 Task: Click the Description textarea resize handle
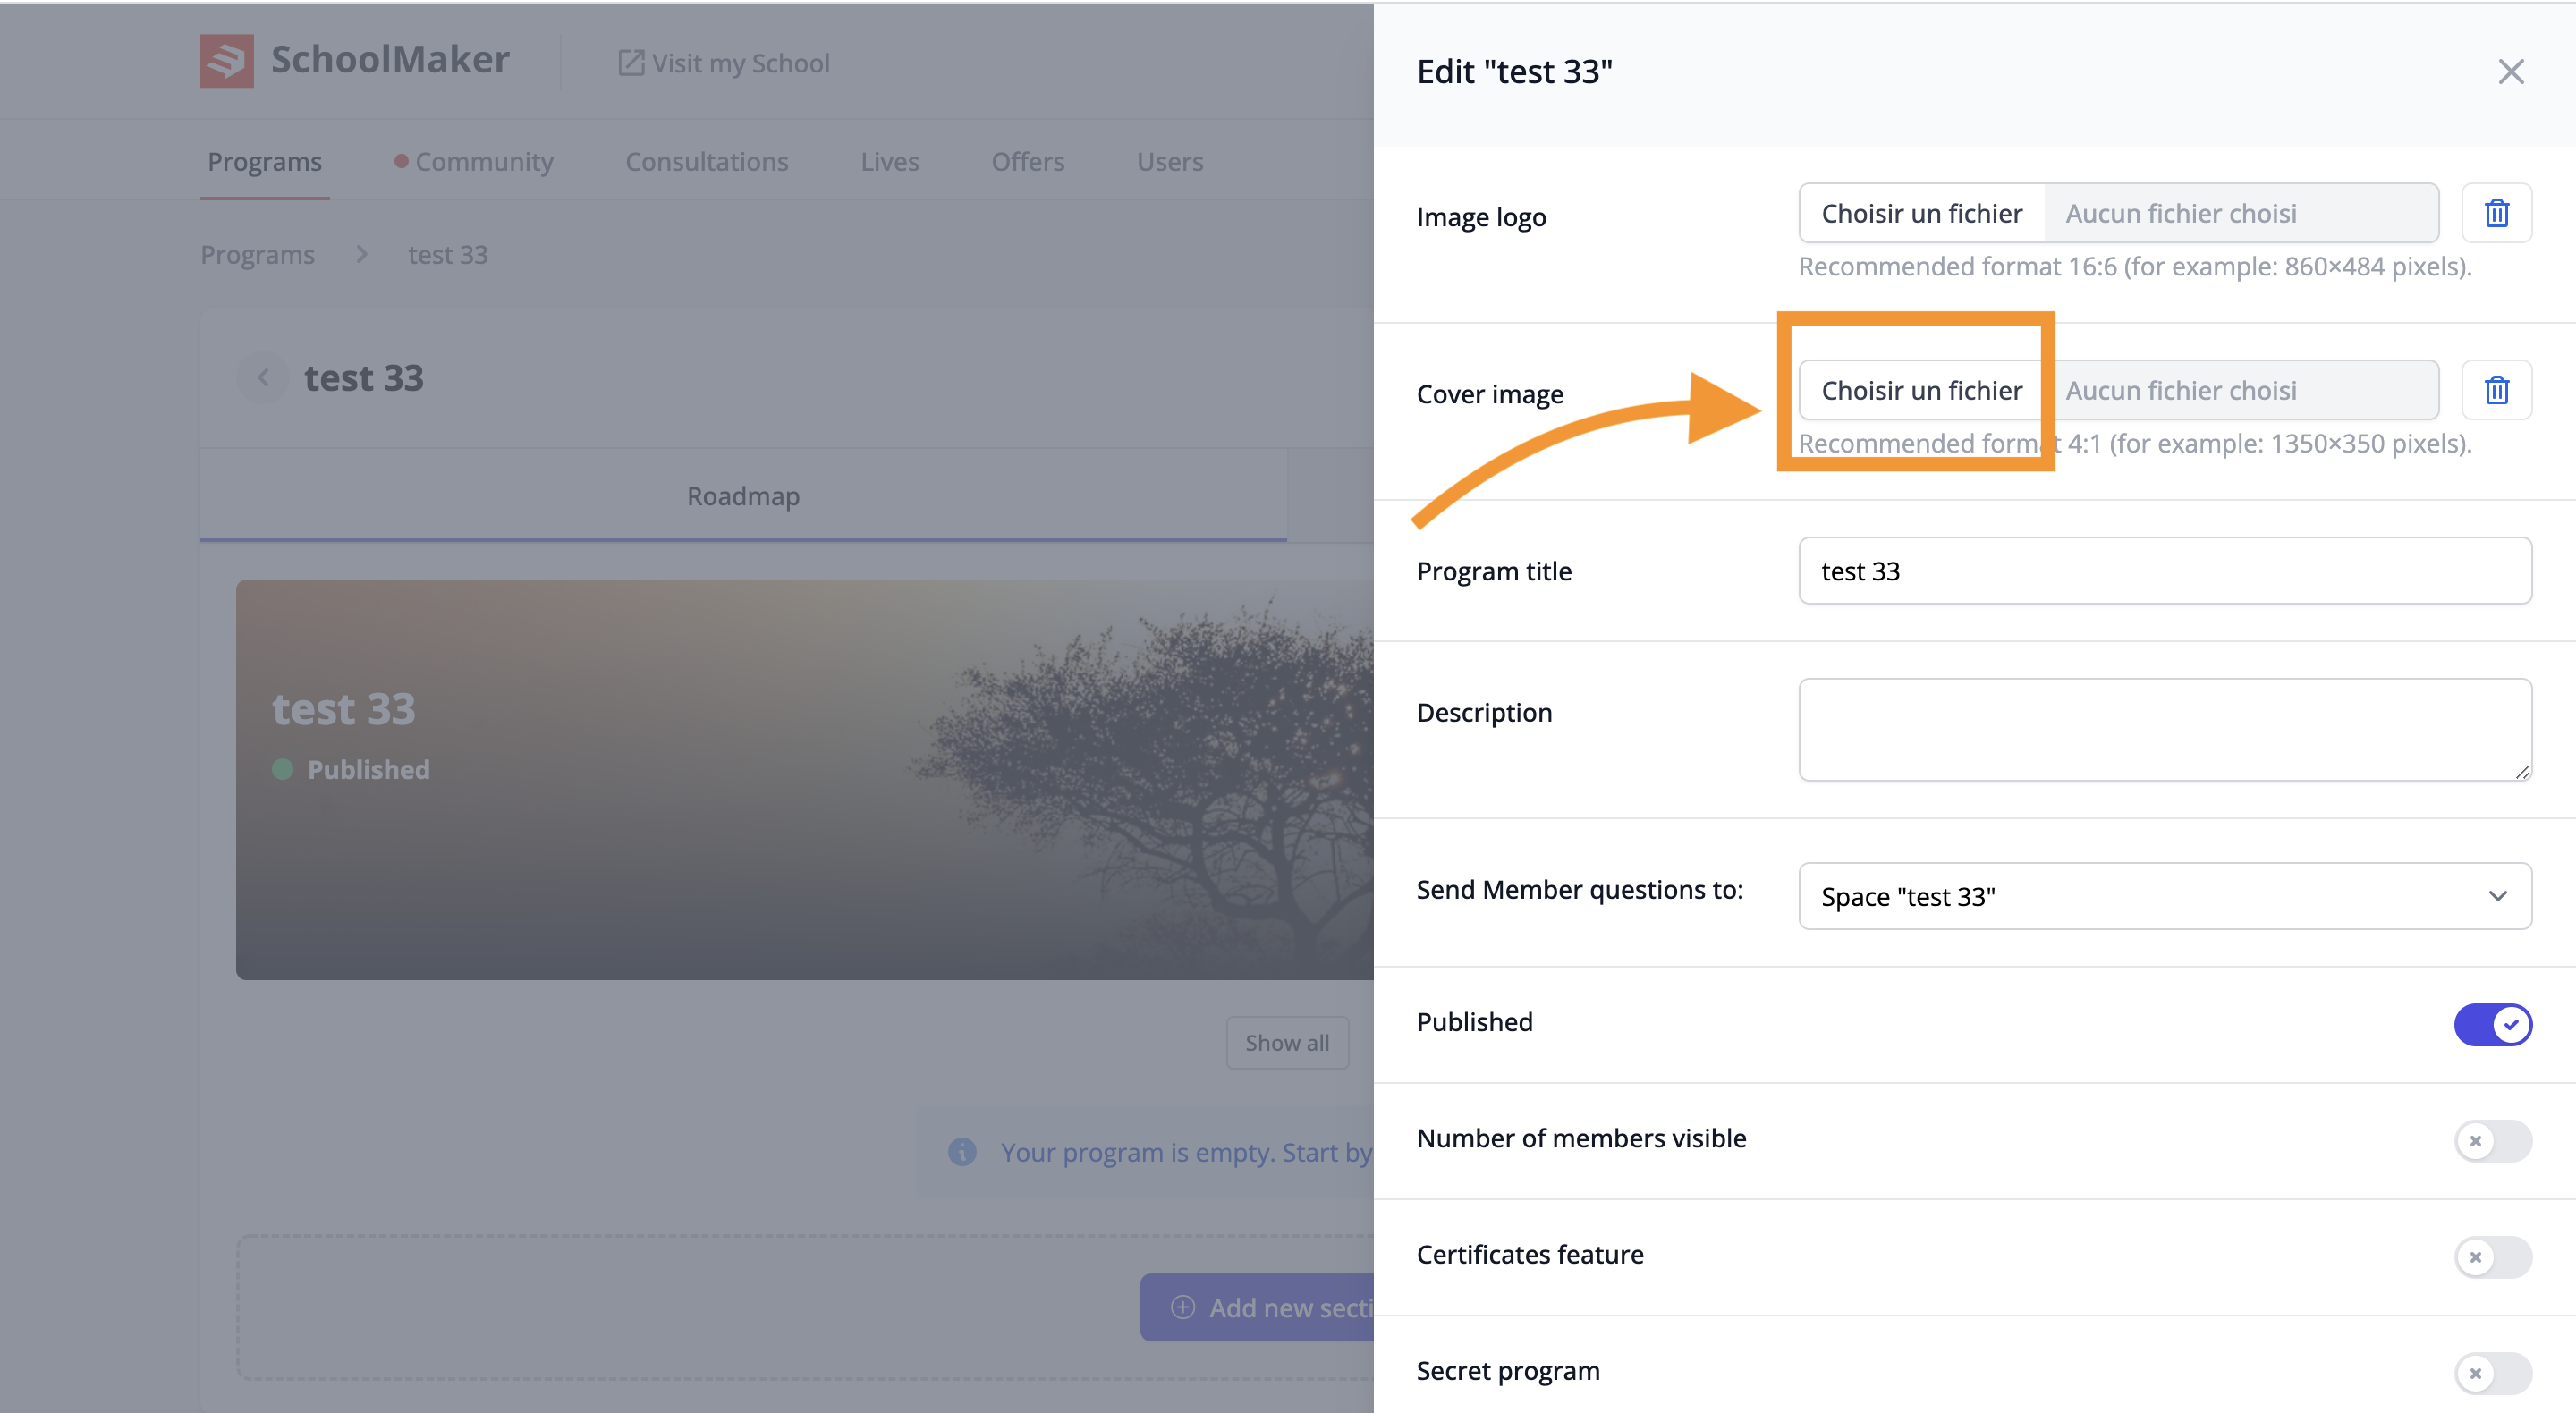point(2522,771)
